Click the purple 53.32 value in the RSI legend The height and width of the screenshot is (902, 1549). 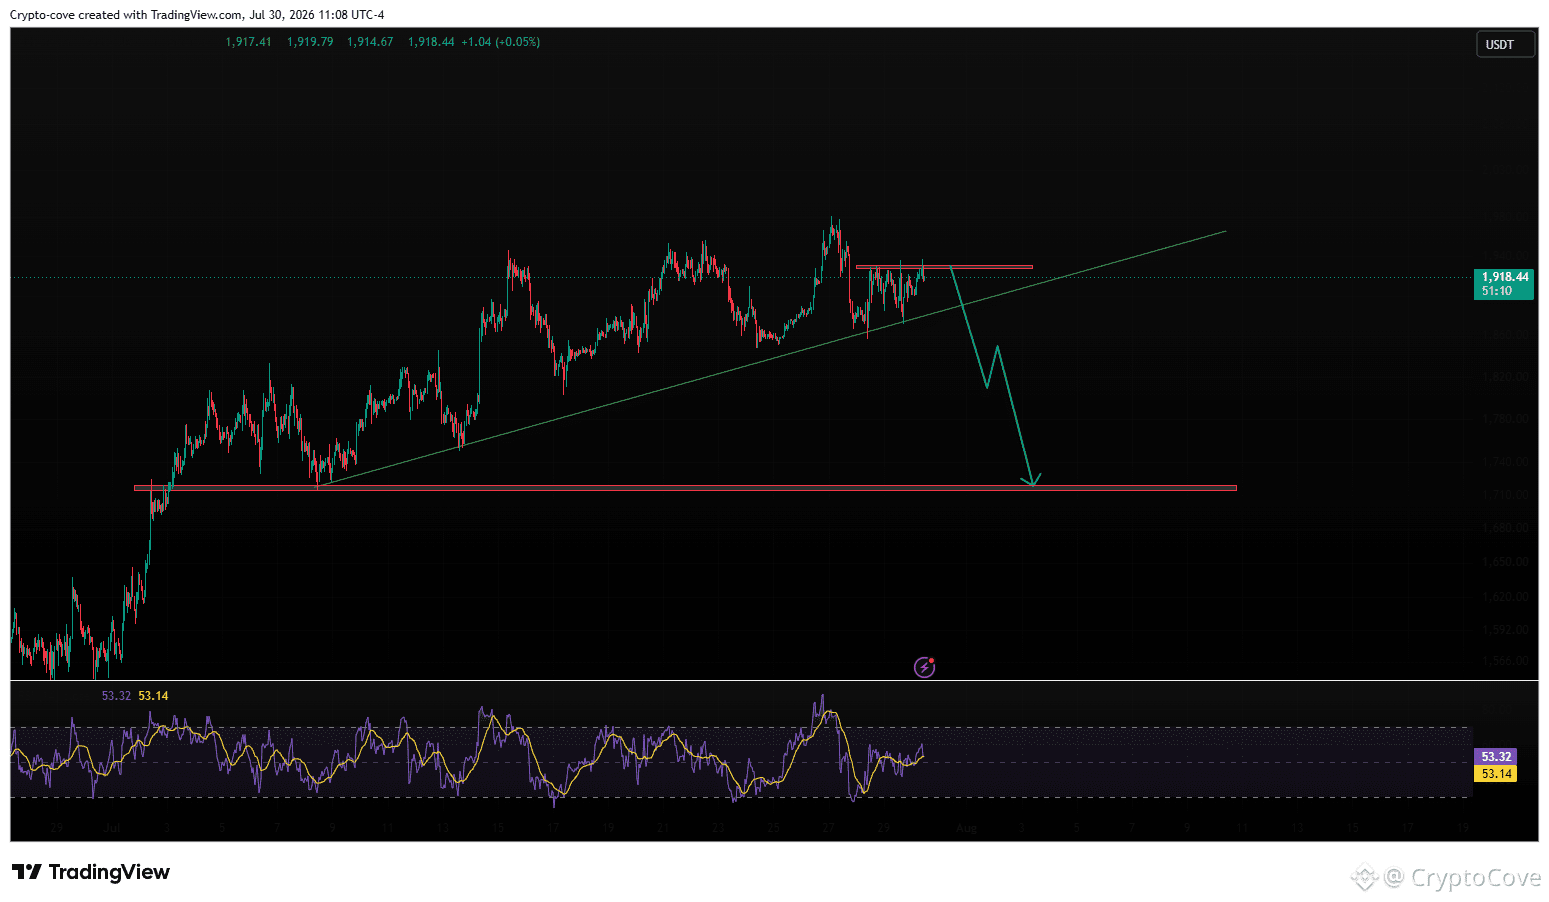point(116,696)
